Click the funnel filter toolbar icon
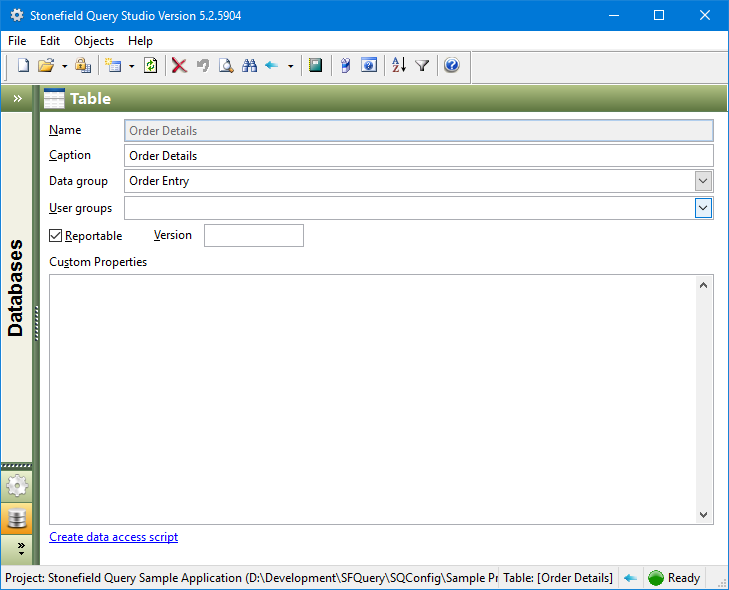 (x=422, y=66)
